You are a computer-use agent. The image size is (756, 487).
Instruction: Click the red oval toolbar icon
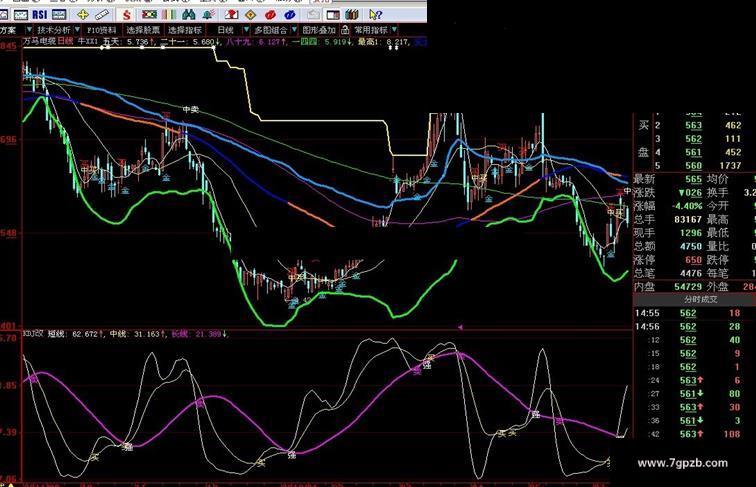[x=270, y=15]
